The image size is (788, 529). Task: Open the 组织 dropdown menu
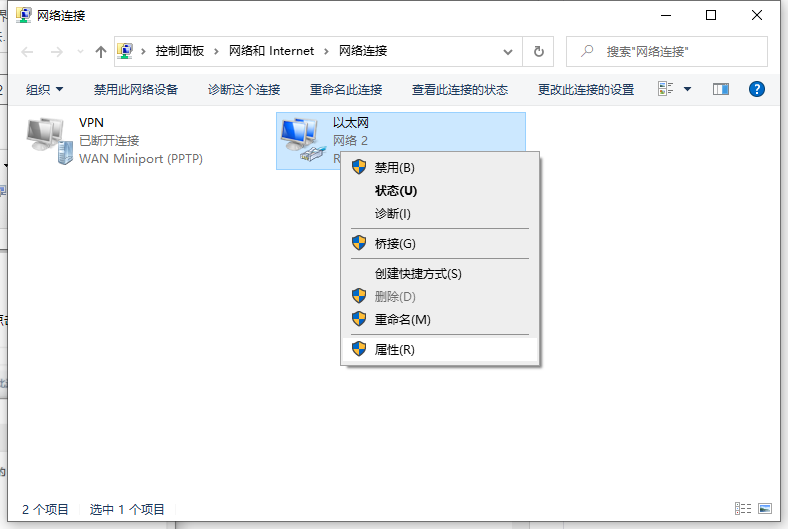pos(44,89)
